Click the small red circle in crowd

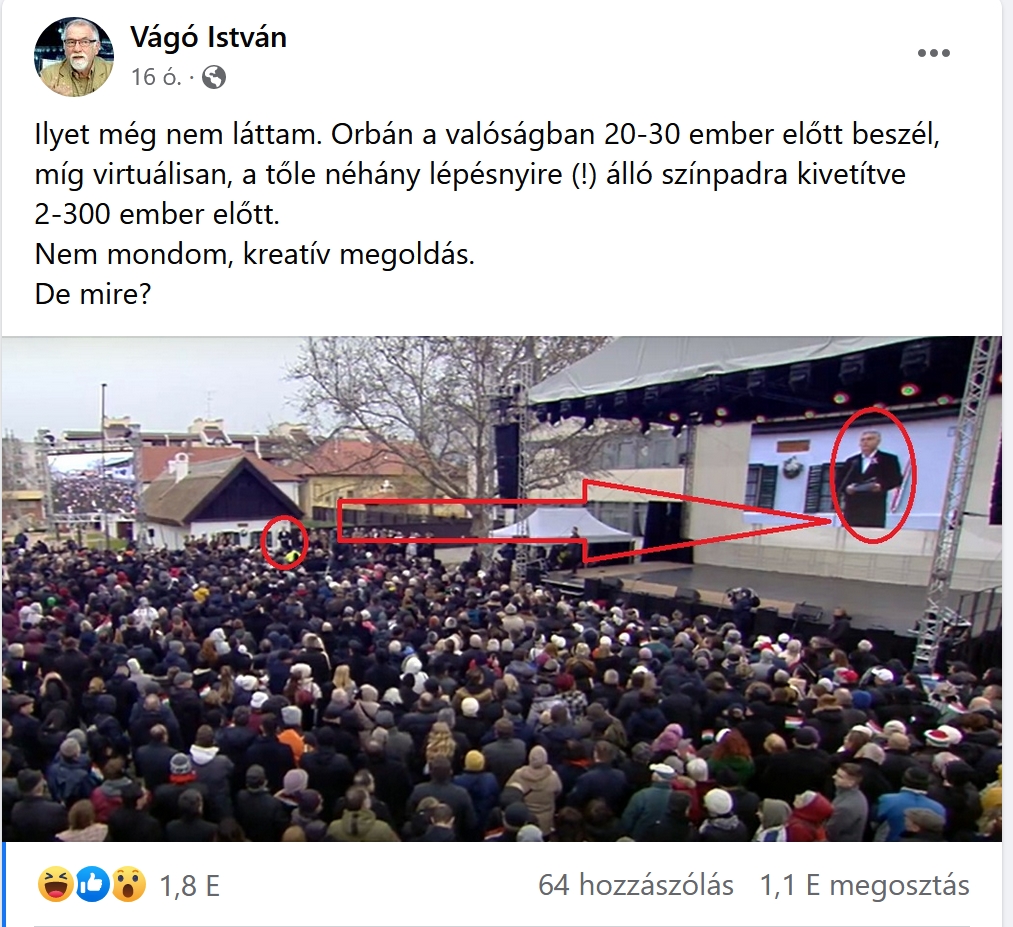coord(284,542)
